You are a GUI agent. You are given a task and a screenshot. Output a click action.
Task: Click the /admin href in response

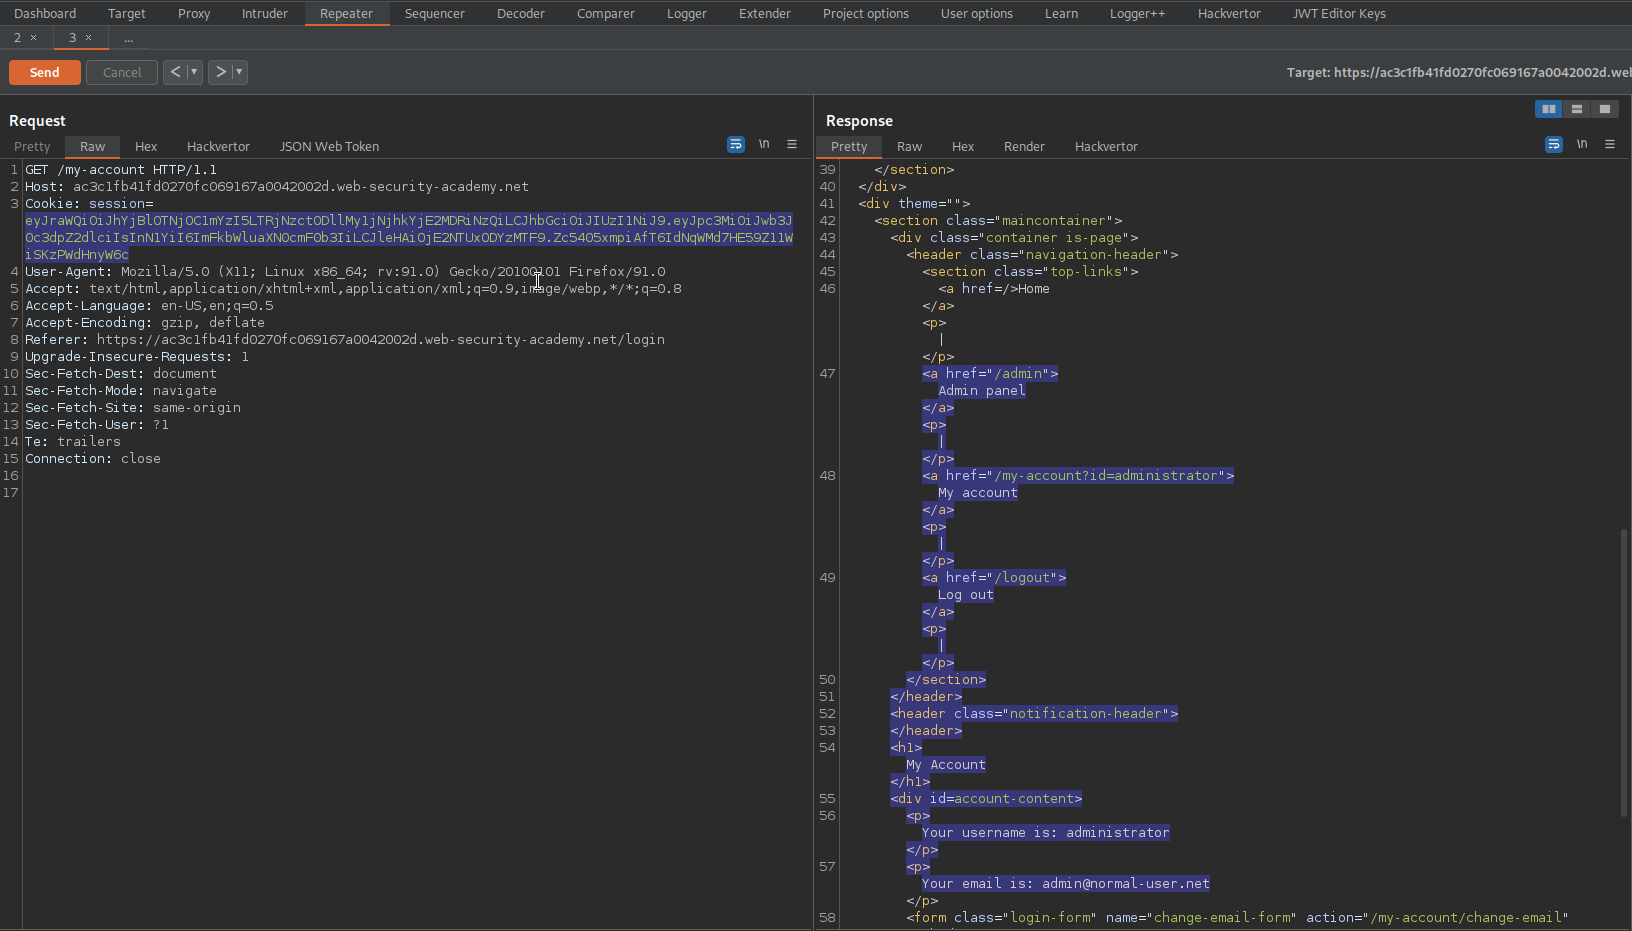(1020, 373)
